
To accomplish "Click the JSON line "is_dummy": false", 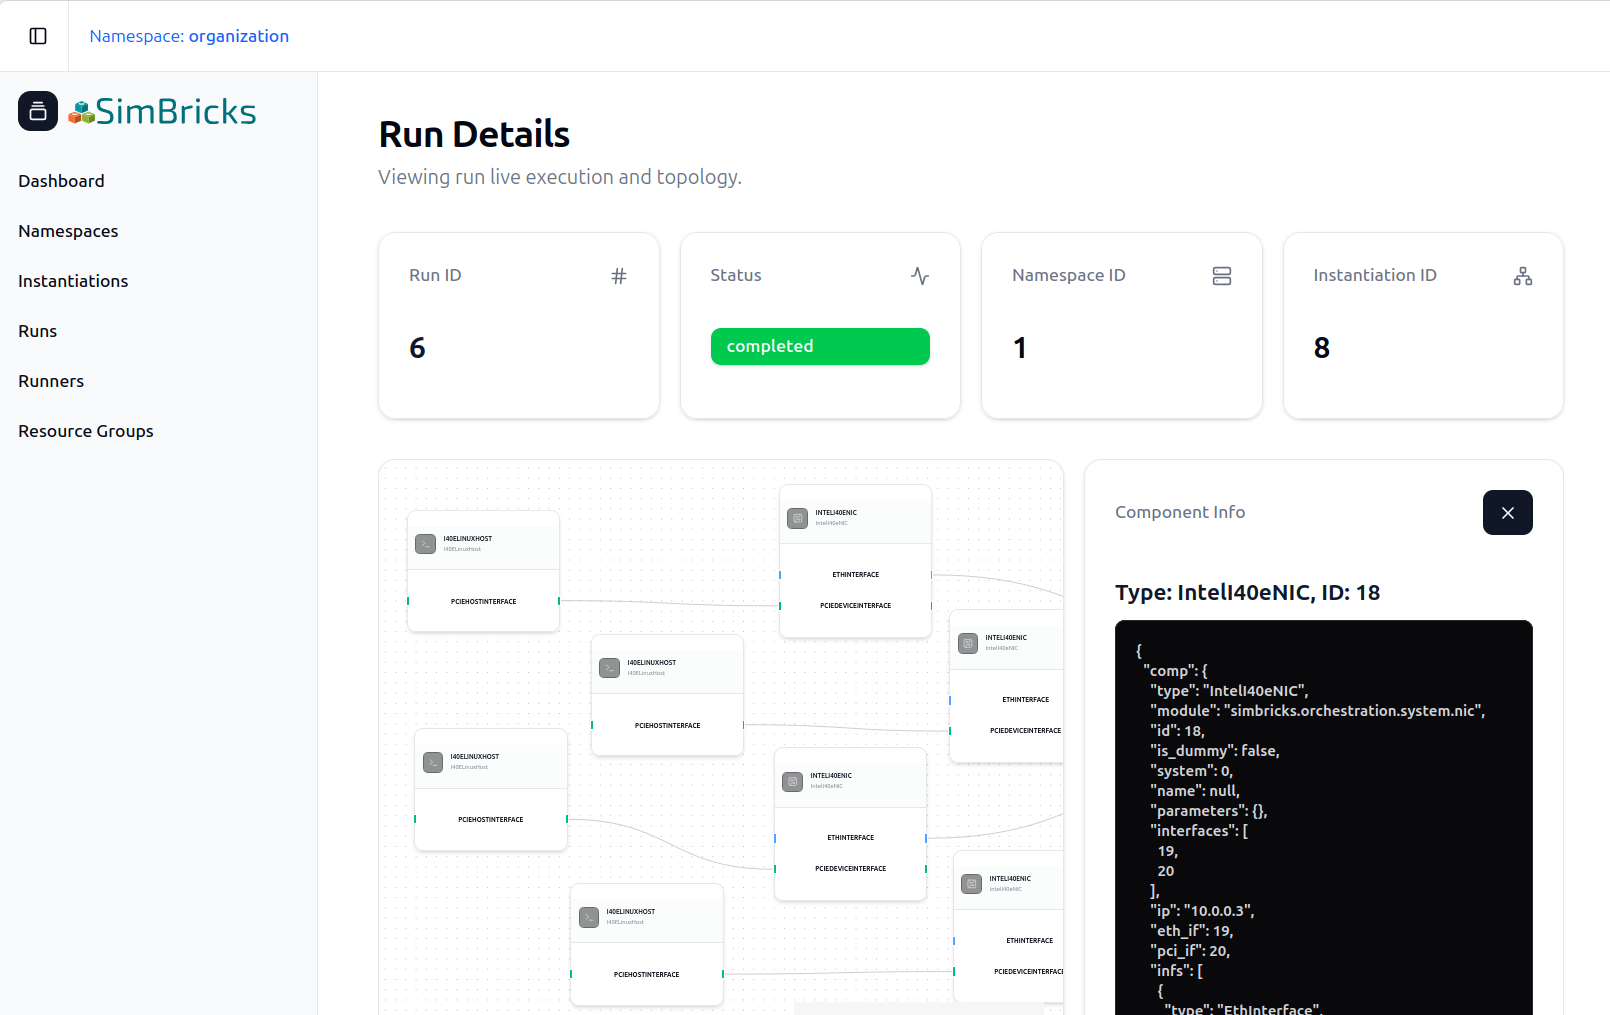I will pos(1214,751).
